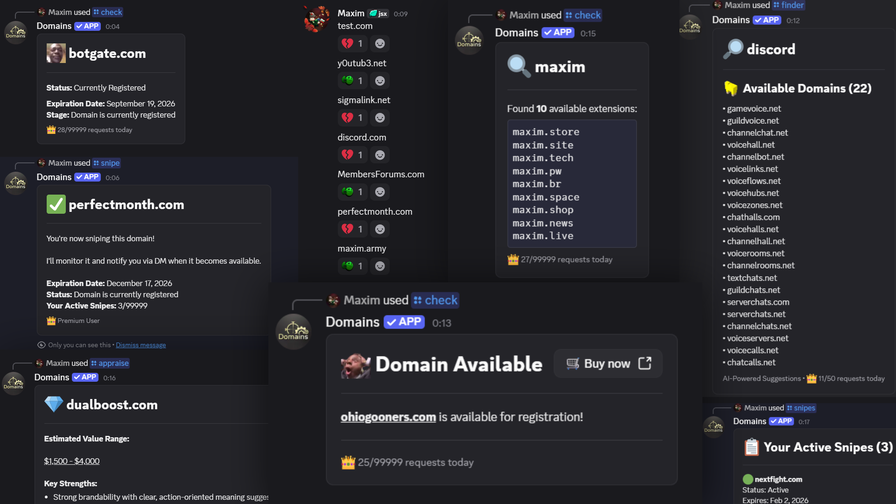This screenshot has width=896, height=504.
Task: Toggle green heart reaction under maxim.army
Action: tap(352, 266)
